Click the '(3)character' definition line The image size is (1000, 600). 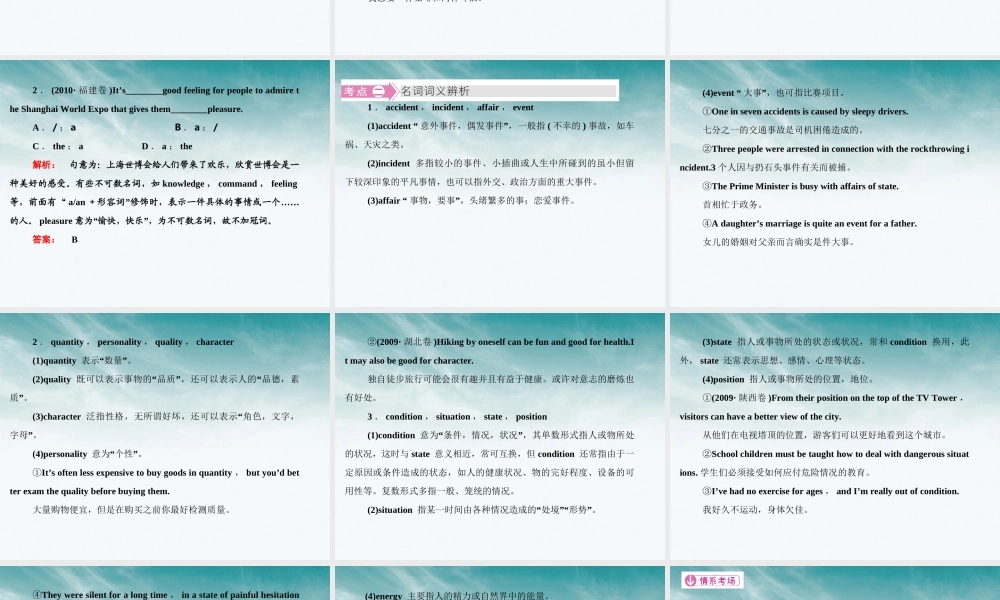pos(154,425)
